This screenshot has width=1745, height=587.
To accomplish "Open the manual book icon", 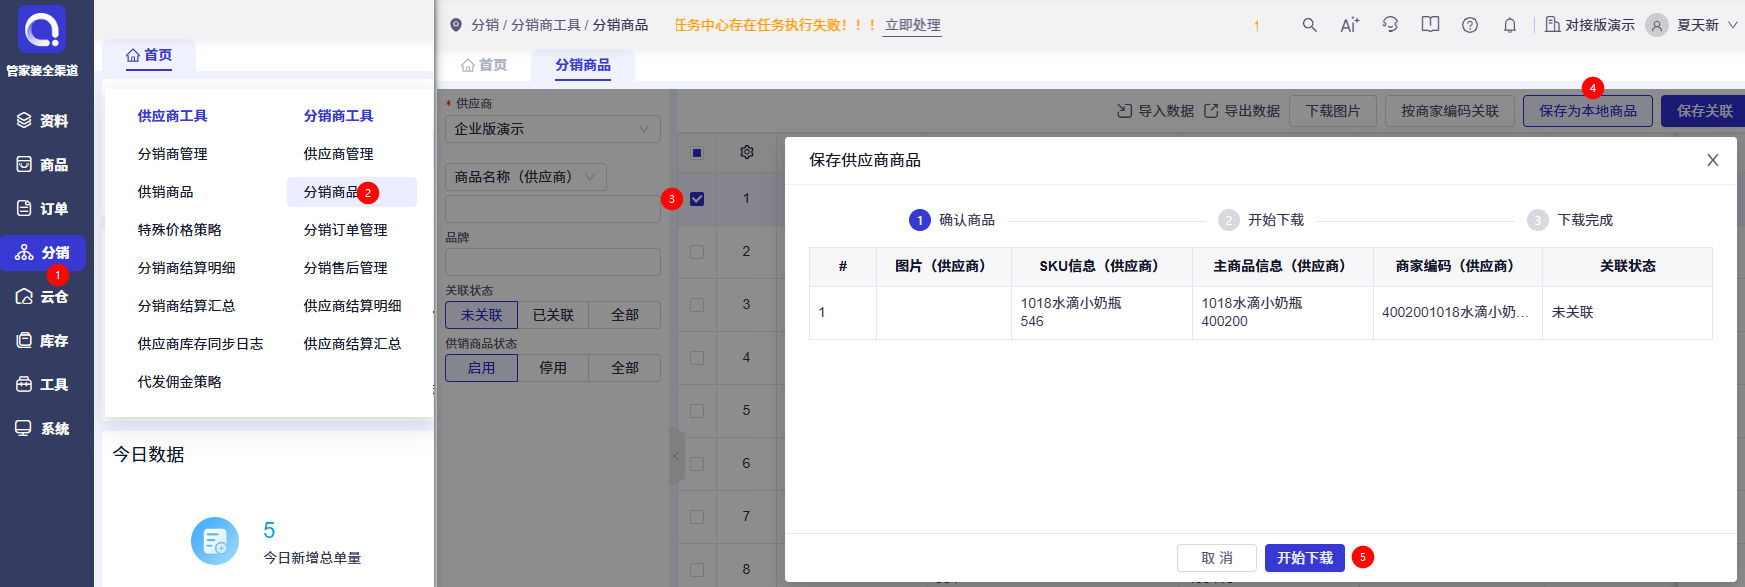I will [x=1430, y=25].
